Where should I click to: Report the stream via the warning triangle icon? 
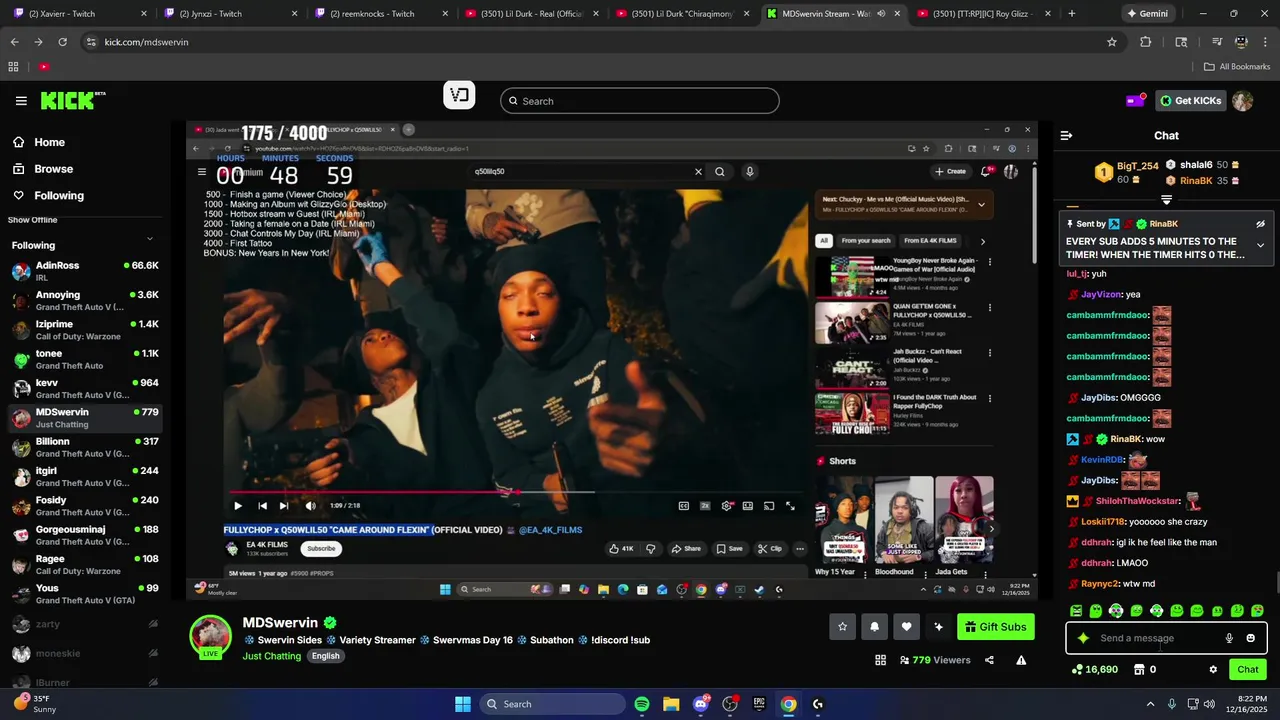click(x=1021, y=660)
